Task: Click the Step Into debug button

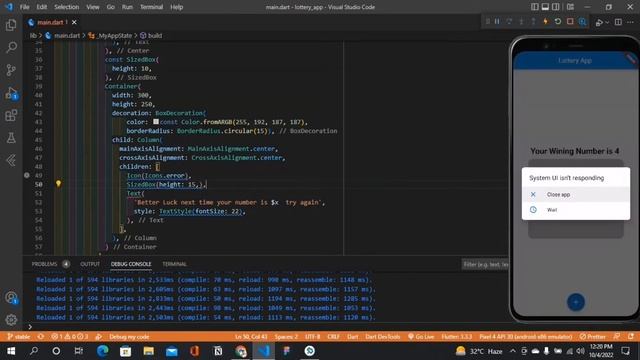Action: (521, 22)
